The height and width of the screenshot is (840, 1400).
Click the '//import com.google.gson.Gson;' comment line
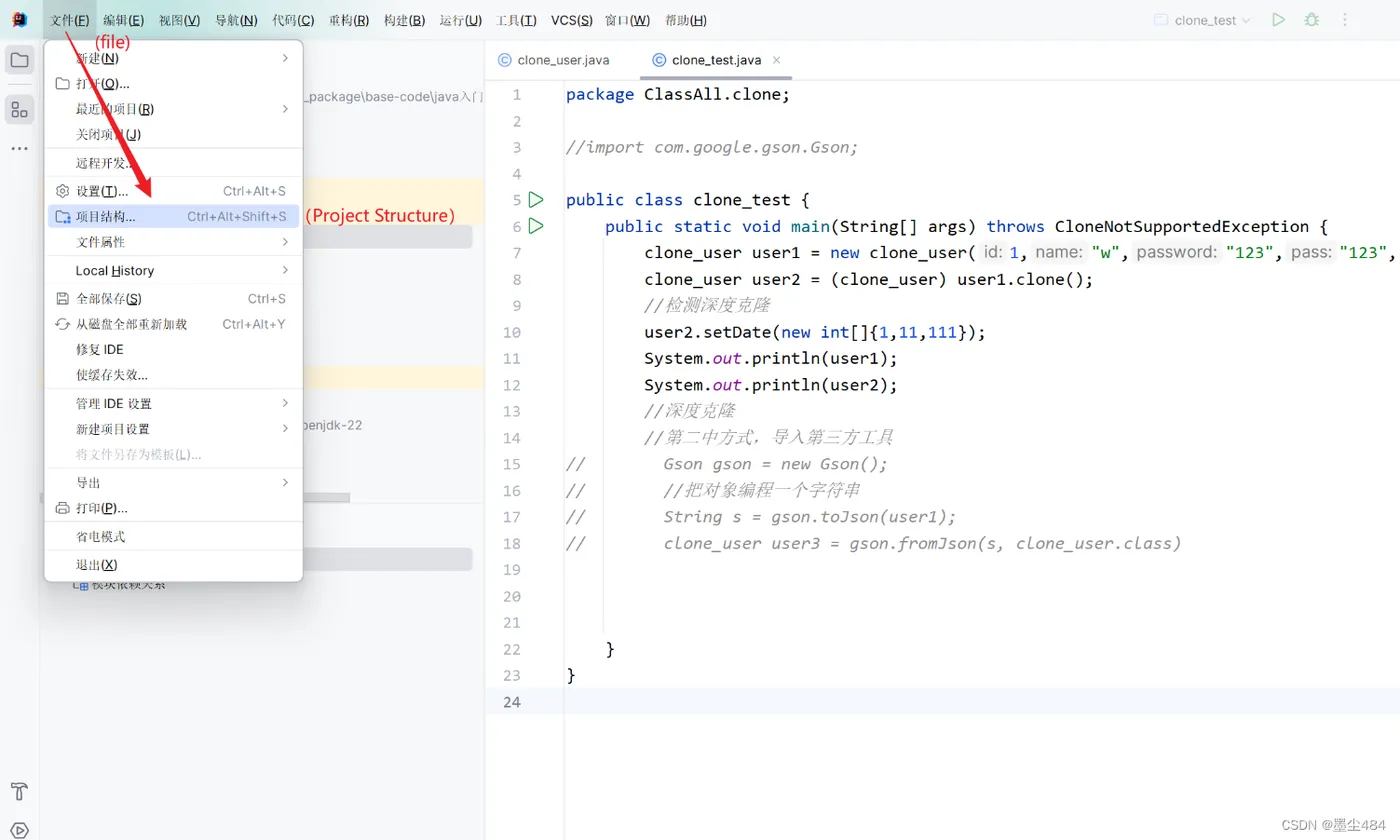click(x=712, y=147)
